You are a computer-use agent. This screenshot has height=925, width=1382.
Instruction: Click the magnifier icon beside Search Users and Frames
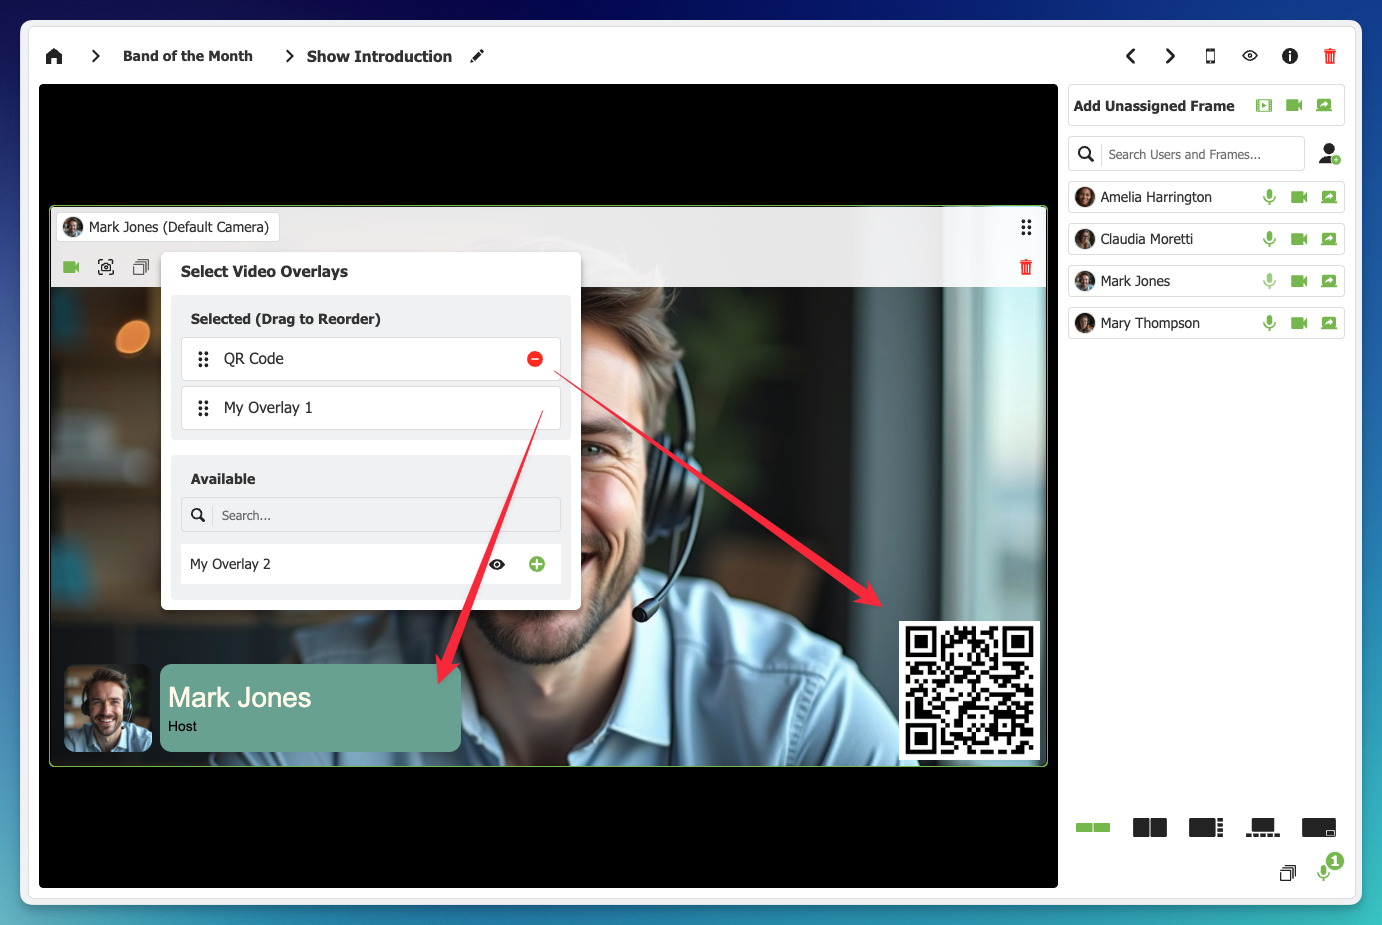[x=1086, y=154]
